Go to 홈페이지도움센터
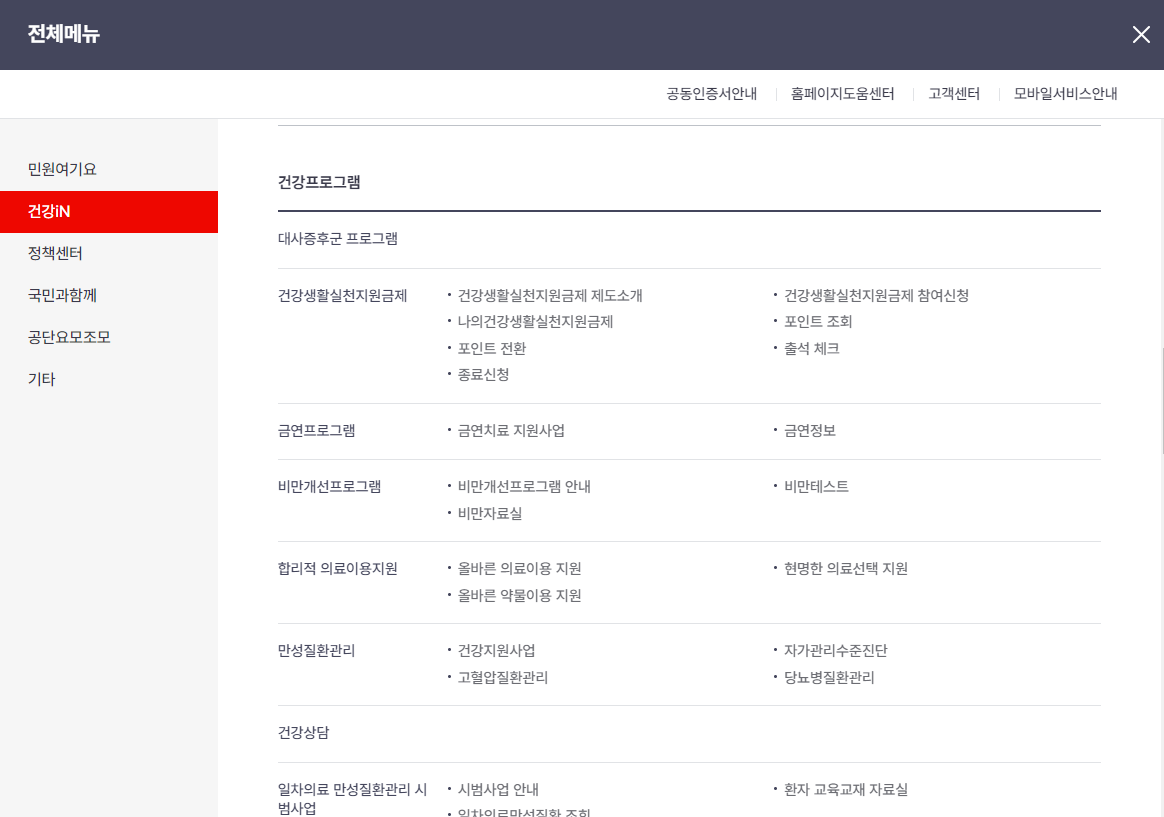This screenshot has height=817, width=1164. (x=843, y=93)
